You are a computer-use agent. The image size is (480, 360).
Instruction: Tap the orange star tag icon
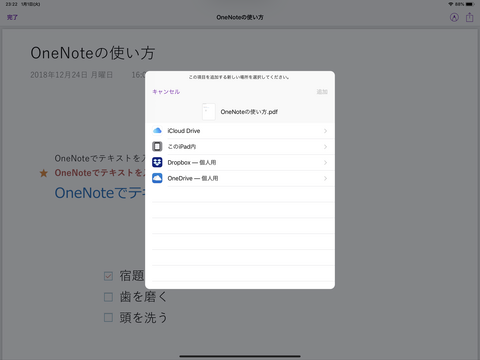(x=44, y=173)
